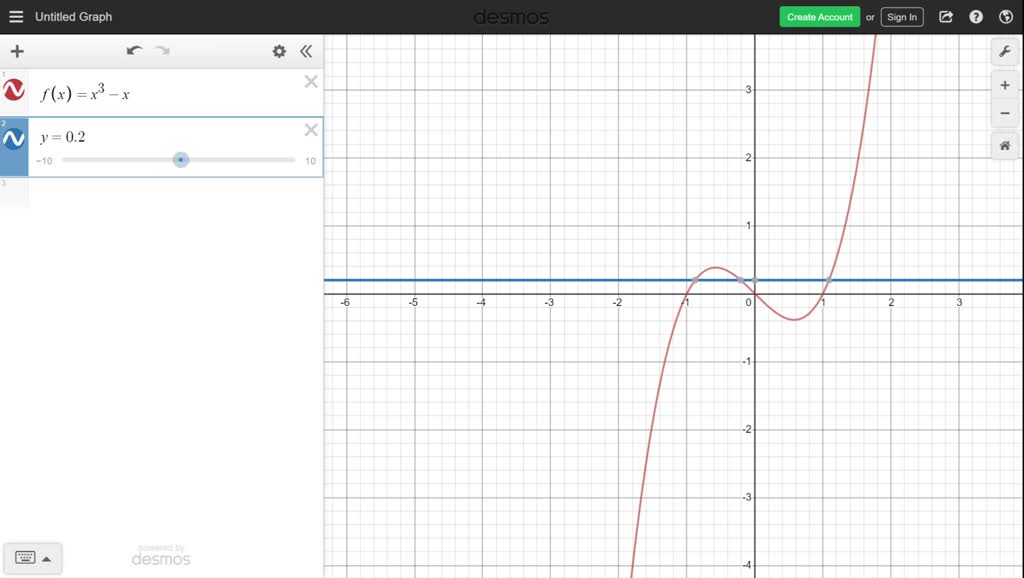Click the powered by desmos logo

pos(161,556)
